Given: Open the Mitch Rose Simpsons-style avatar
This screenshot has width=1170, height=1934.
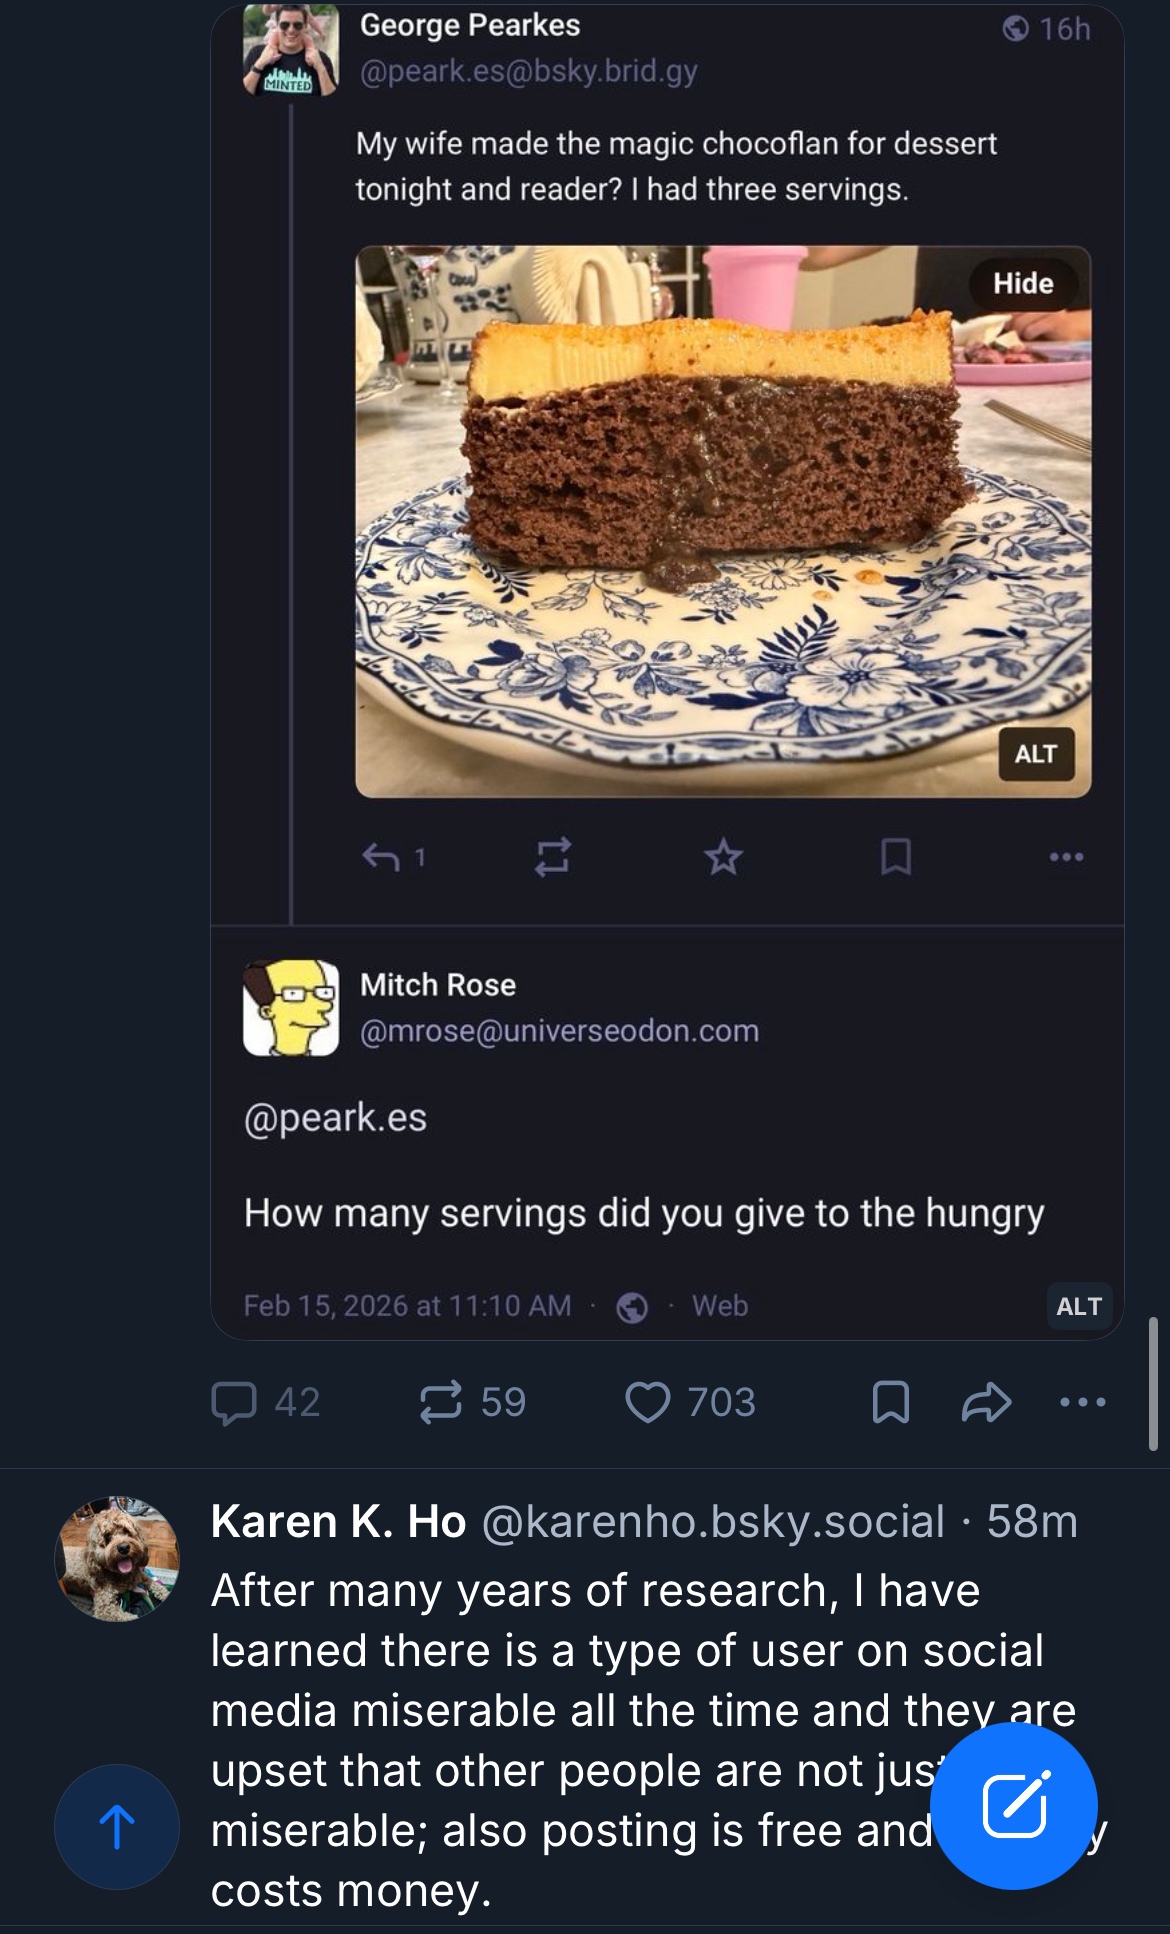Looking at the screenshot, I should [x=291, y=1008].
